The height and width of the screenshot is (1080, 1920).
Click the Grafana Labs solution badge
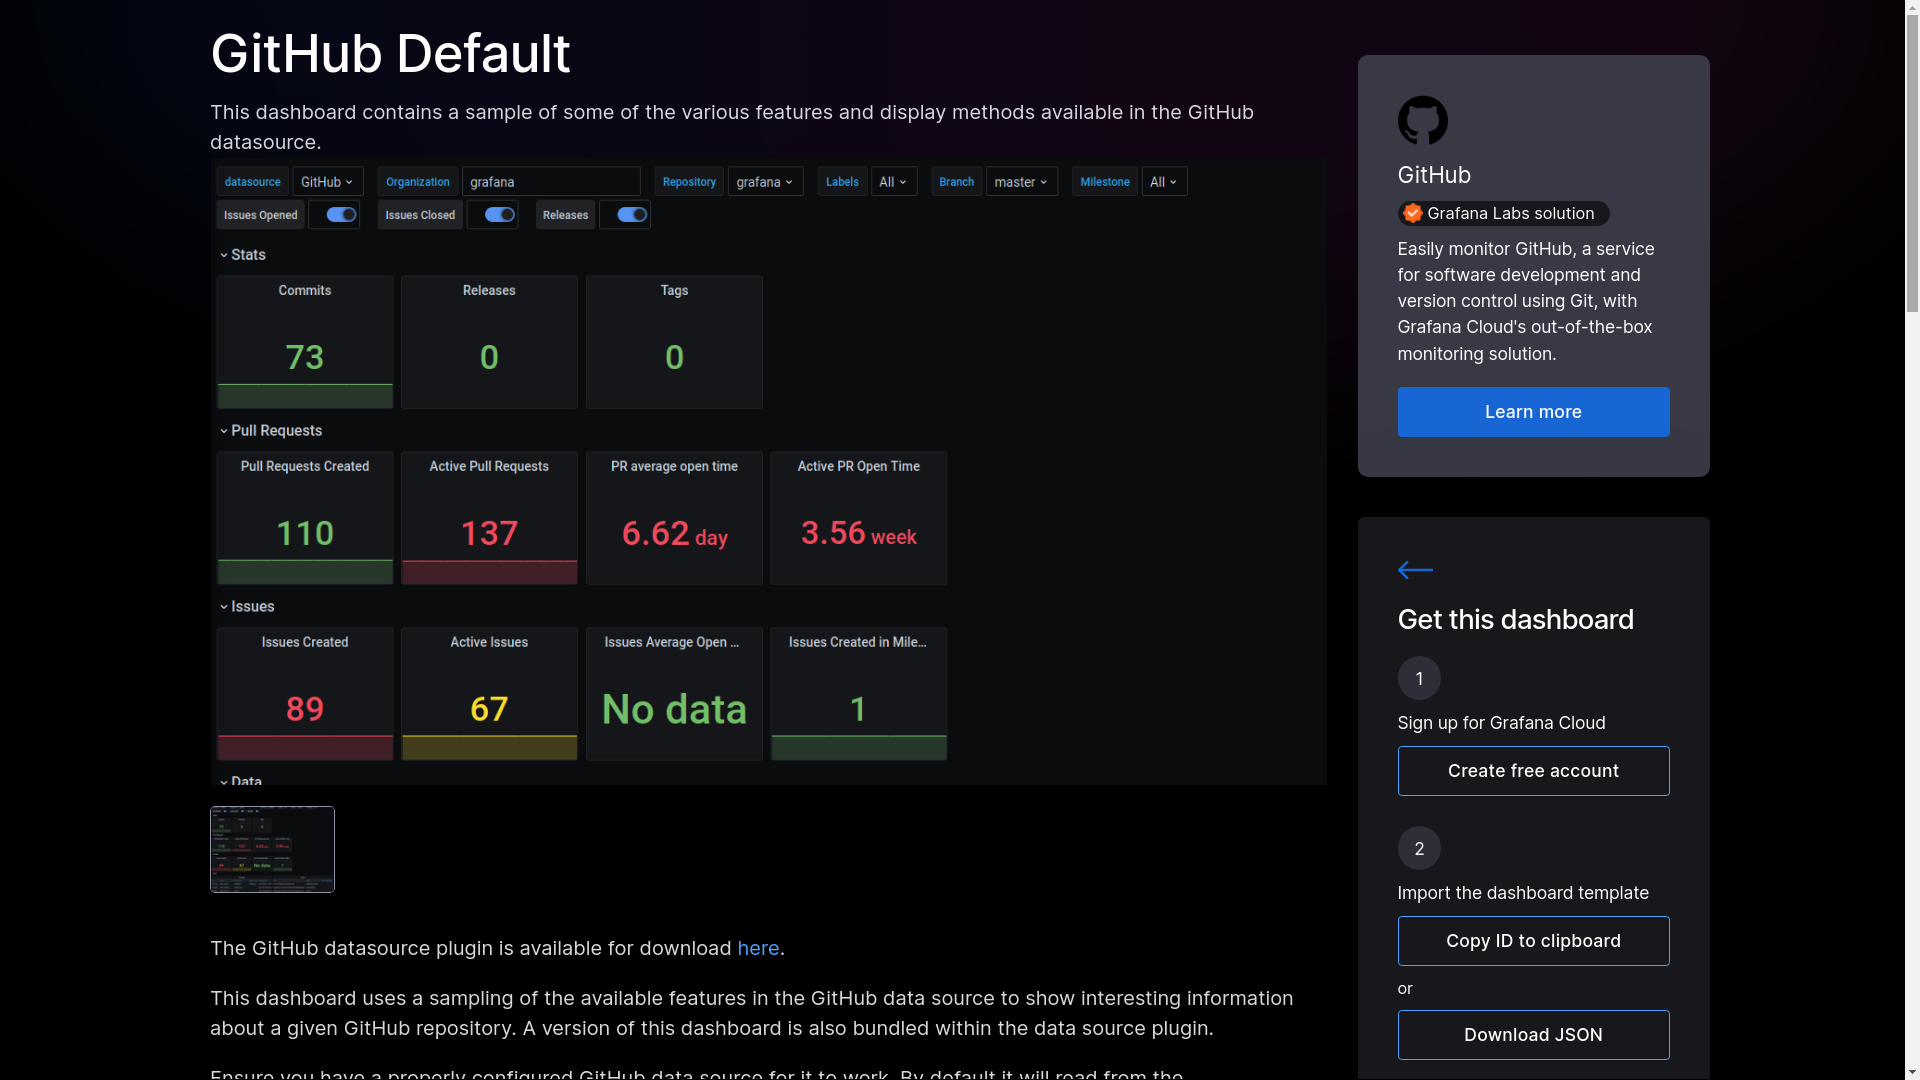coord(1502,213)
